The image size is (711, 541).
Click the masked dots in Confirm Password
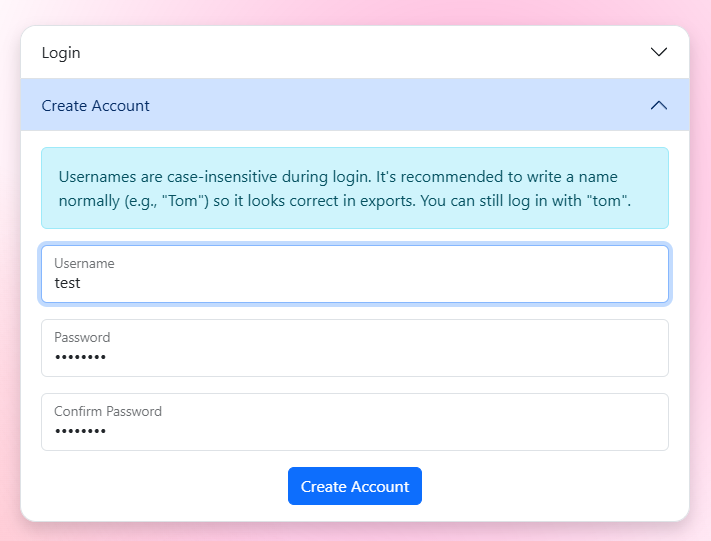(x=80, y=431)
